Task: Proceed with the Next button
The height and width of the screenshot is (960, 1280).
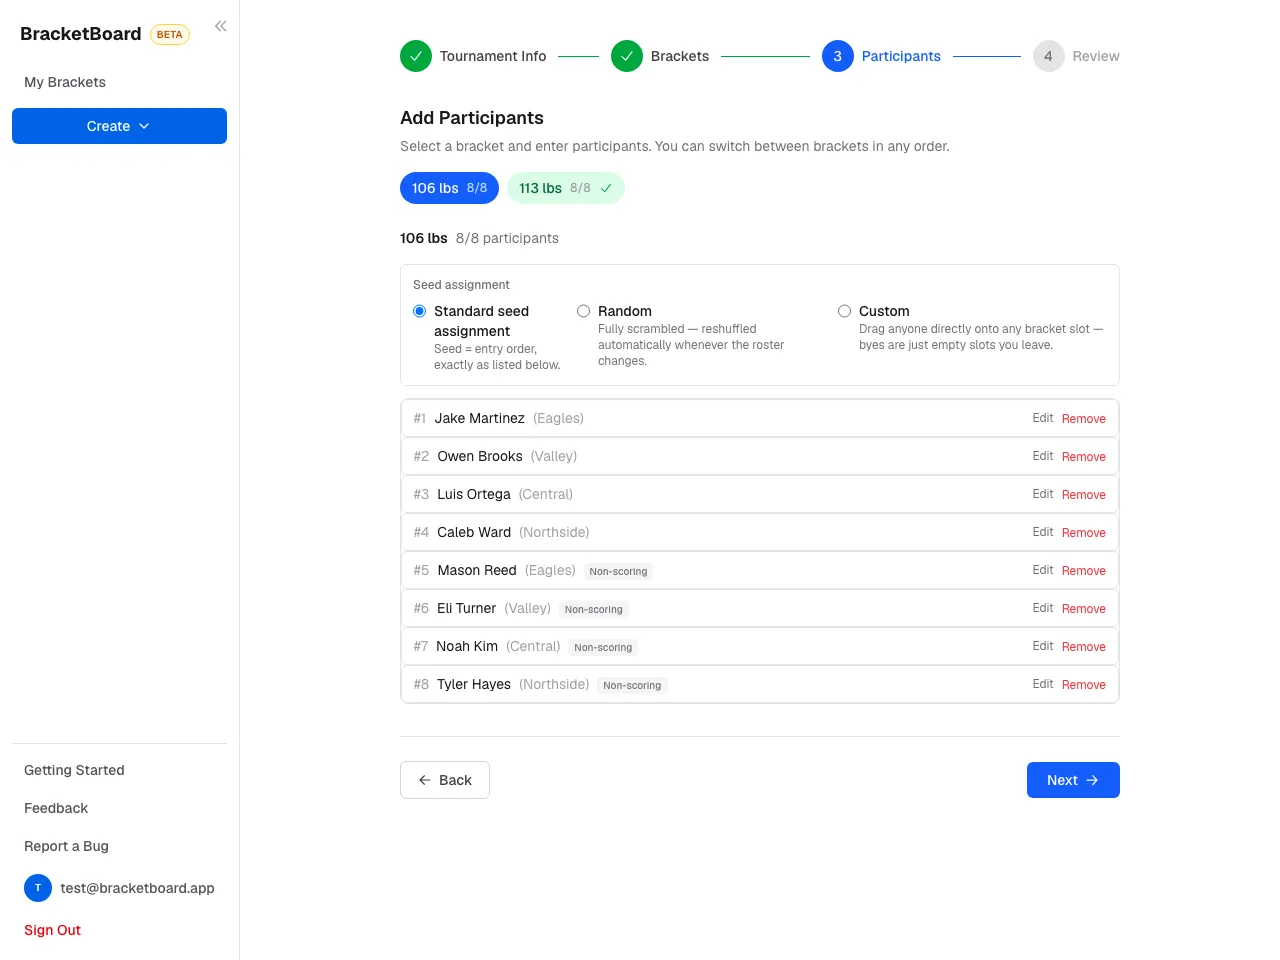Action: pos(1073,780)
